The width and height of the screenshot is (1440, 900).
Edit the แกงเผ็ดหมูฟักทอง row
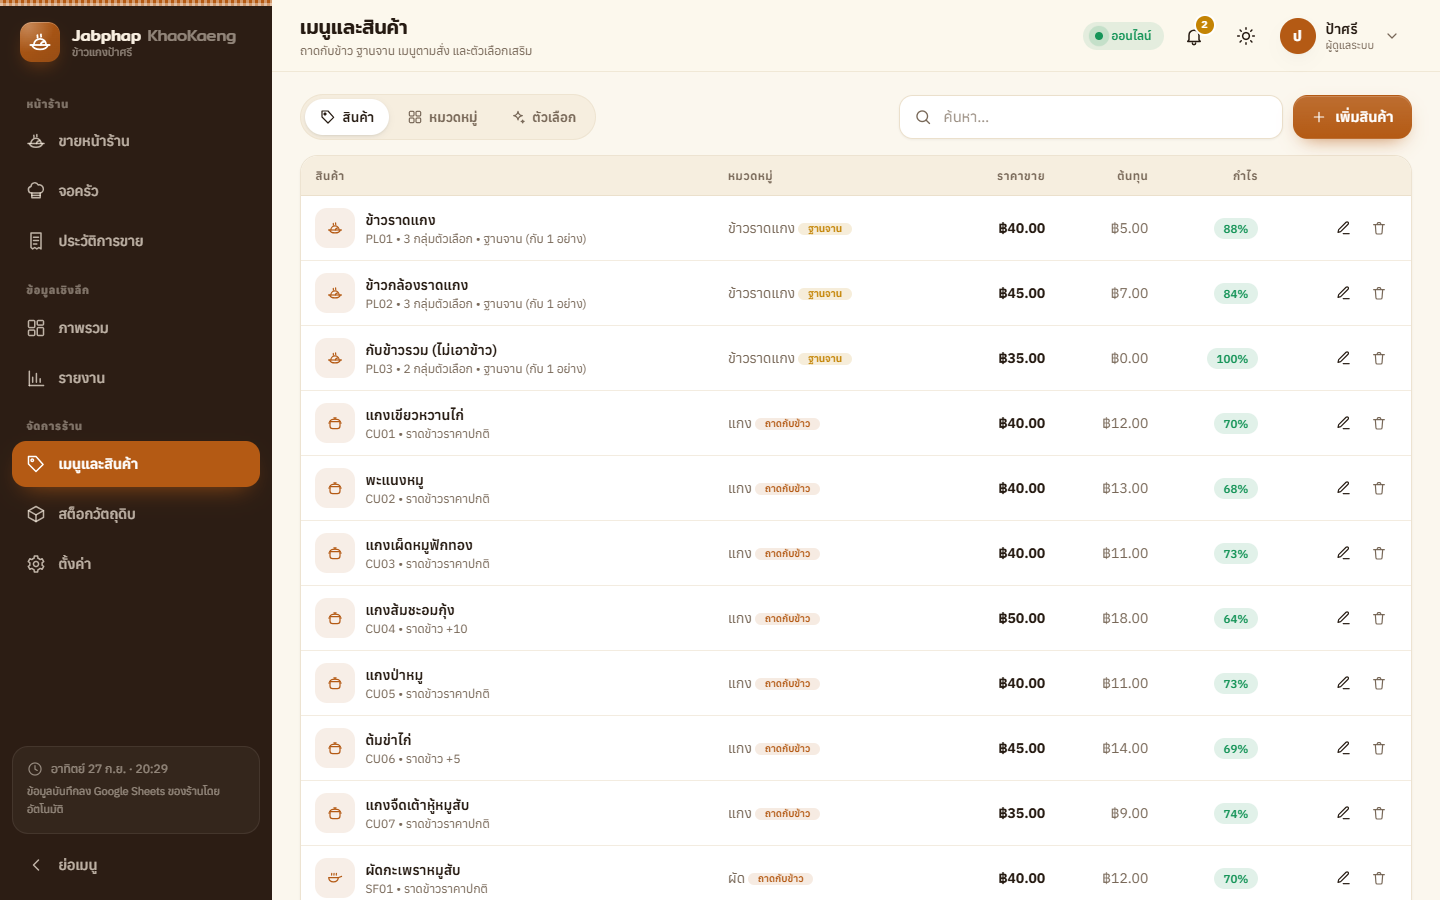pyautogui.click(x=1343, y=553)
